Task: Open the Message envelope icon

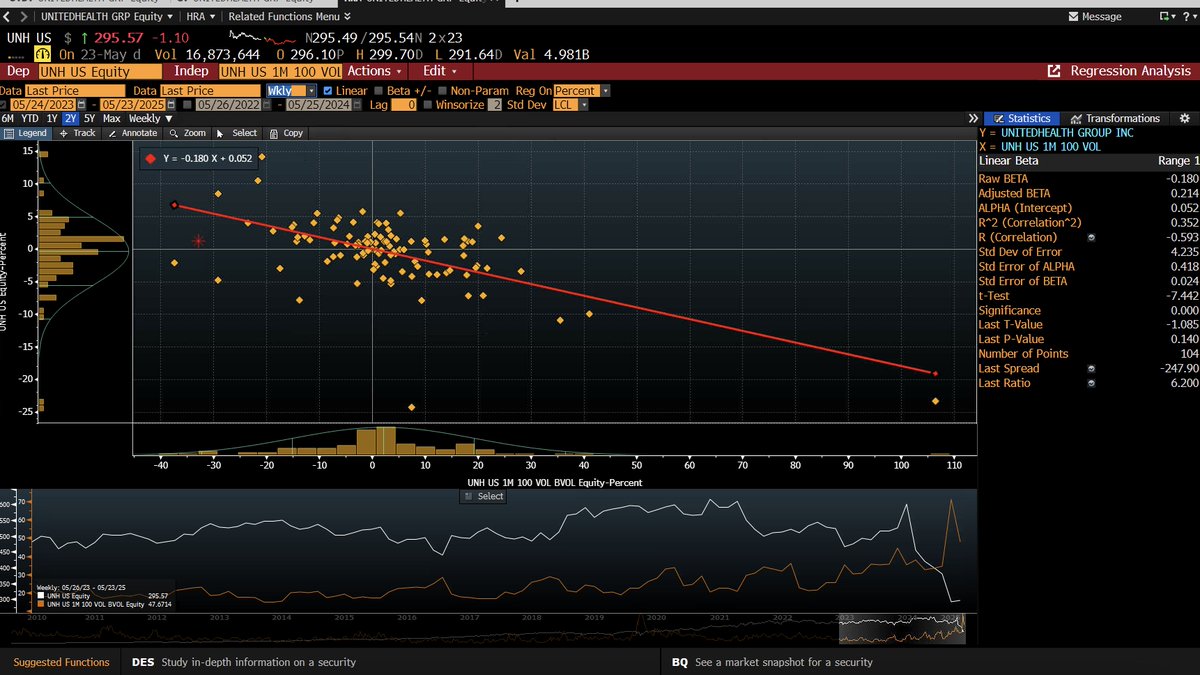Action: coord(1074,17)
